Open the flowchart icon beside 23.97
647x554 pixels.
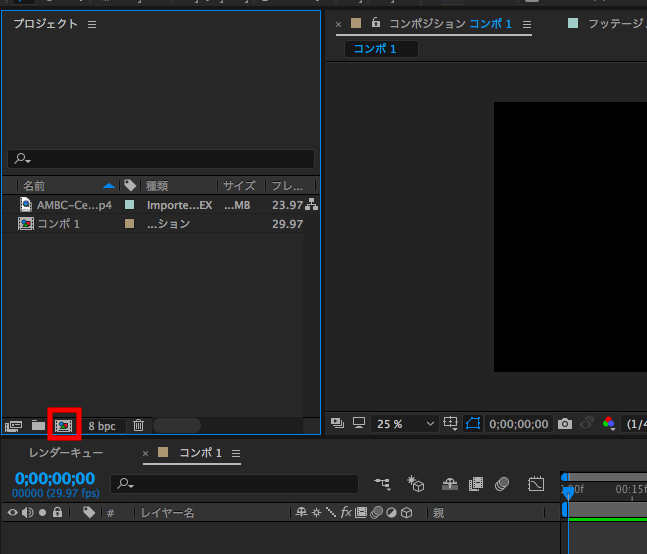tap(312, 205)
